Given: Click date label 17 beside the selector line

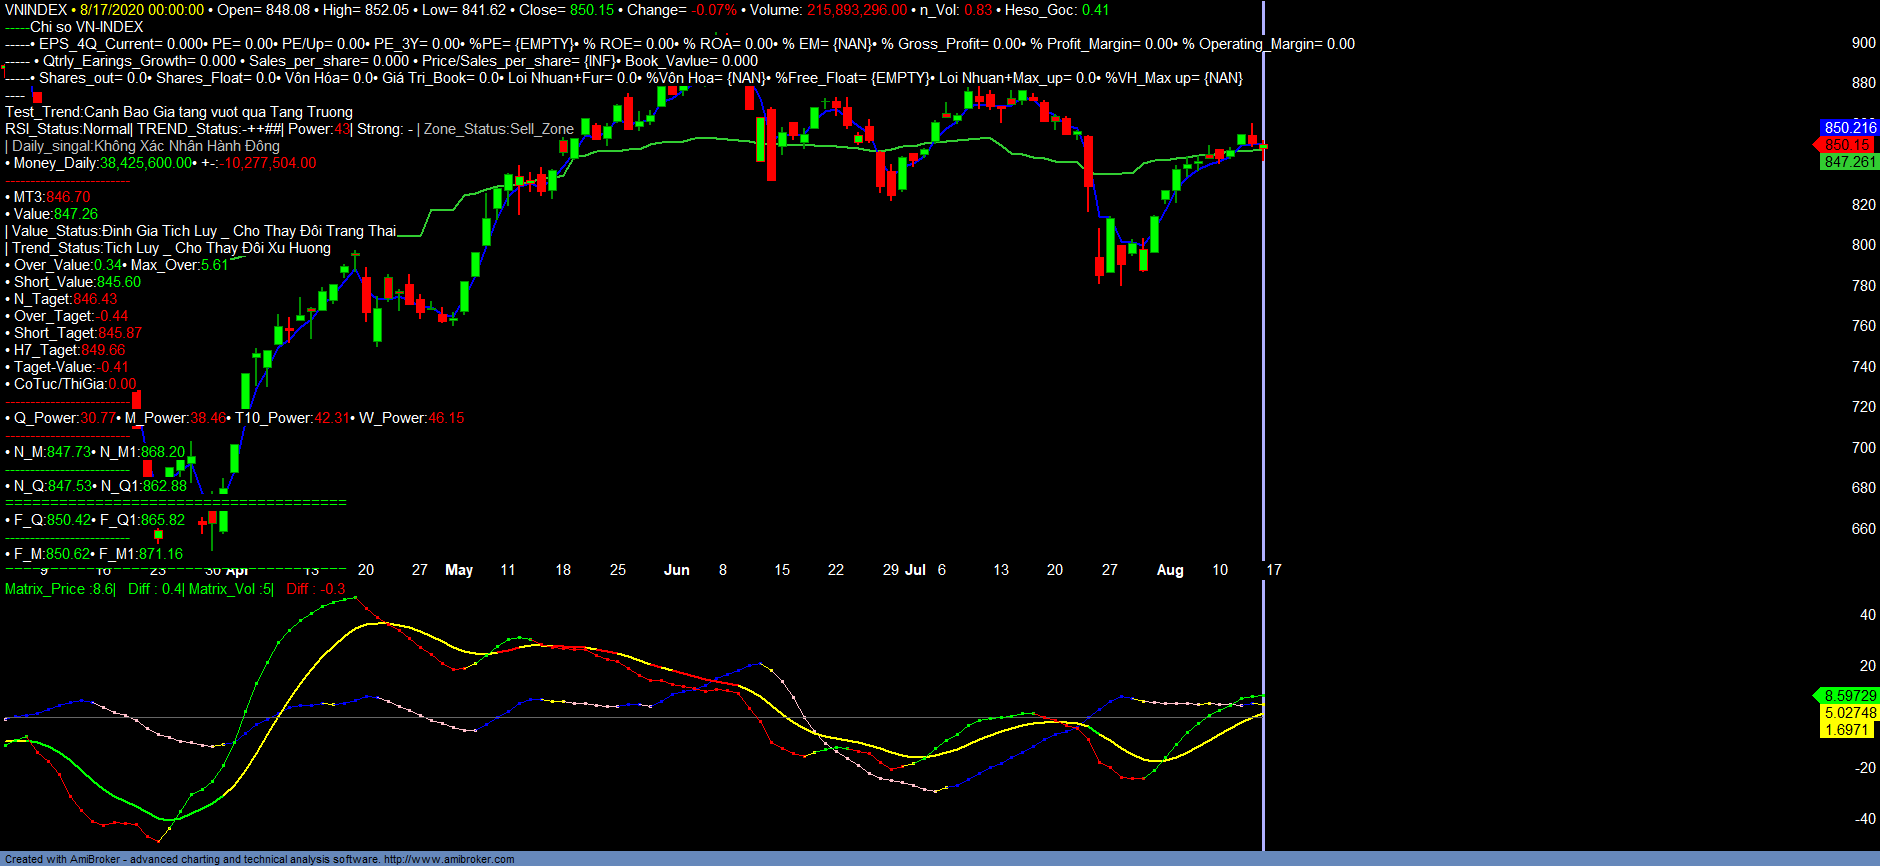Looking at the screenshot, I should click(x=1274, y=570).
